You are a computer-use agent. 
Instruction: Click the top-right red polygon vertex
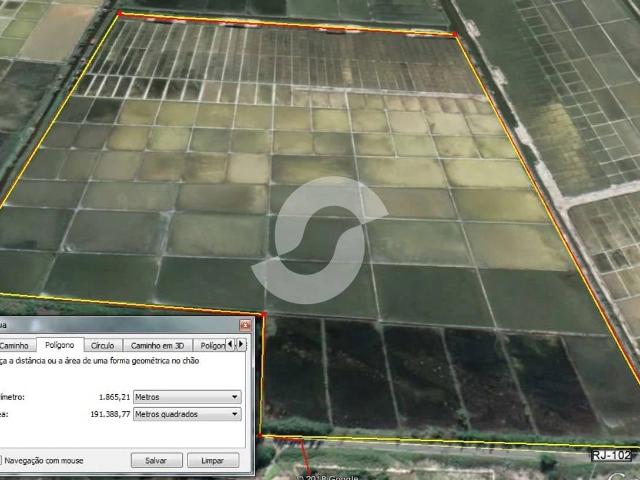(456, 35)
